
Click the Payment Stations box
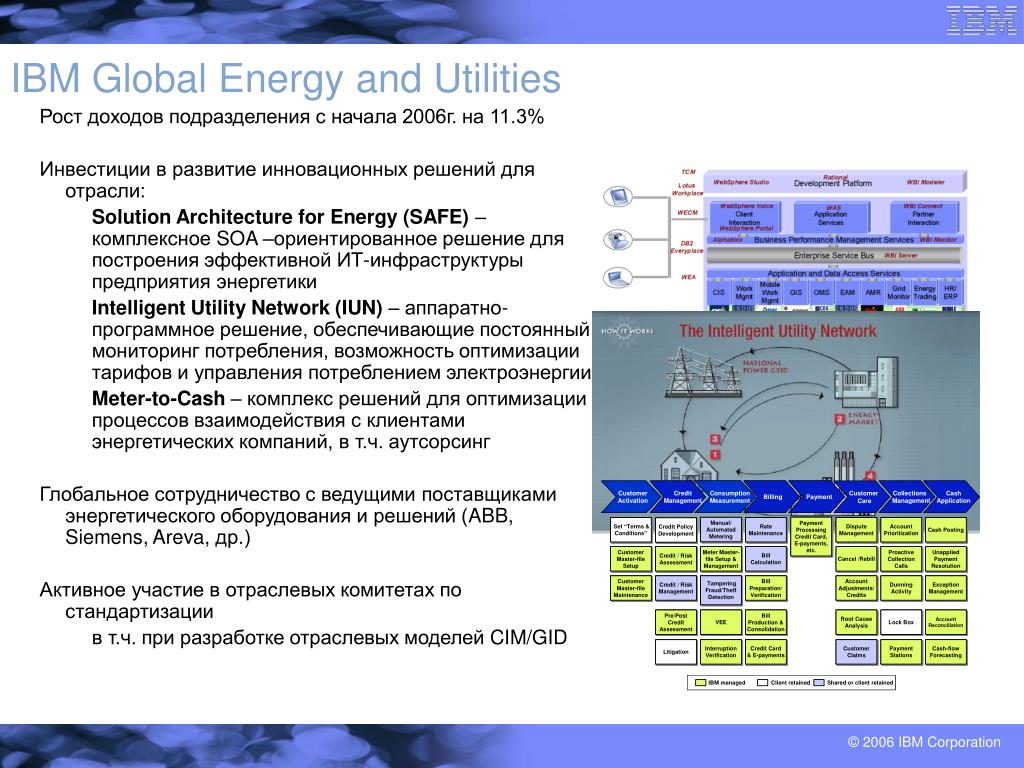901,652
